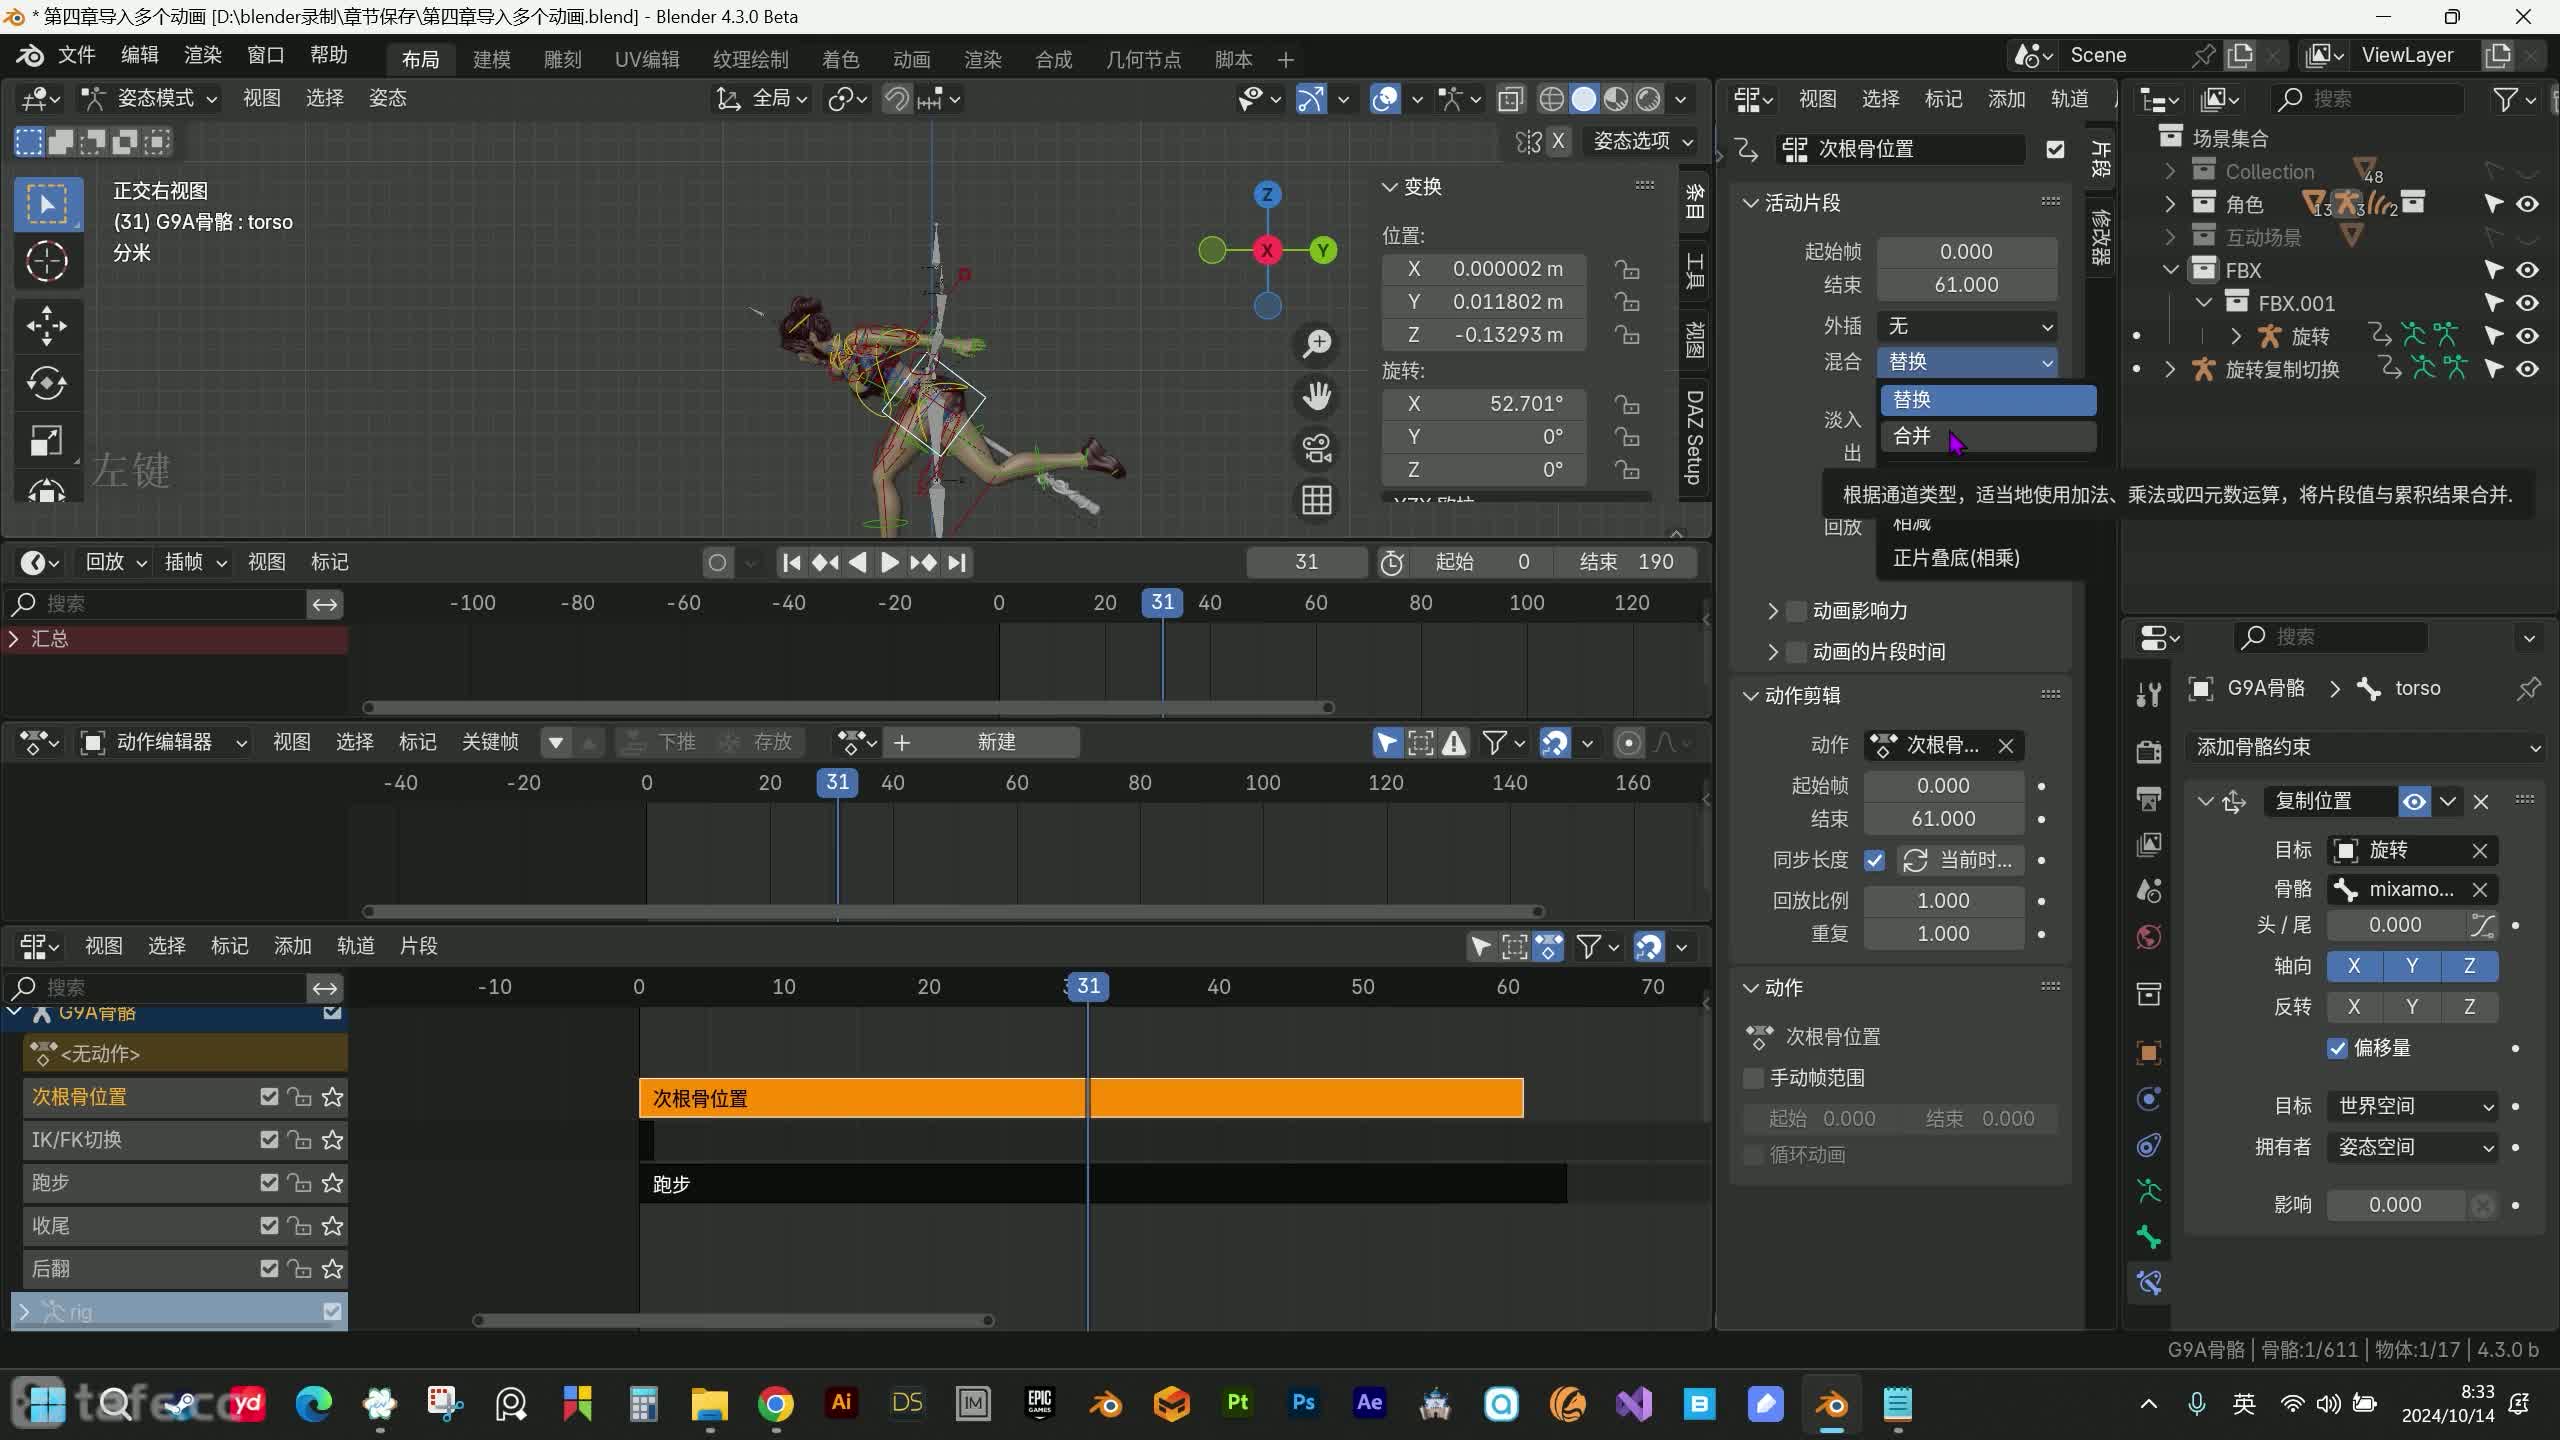Jump to last frame in timeline
This screenshot has height=1440, width=2560.
(x=957, y=562)
